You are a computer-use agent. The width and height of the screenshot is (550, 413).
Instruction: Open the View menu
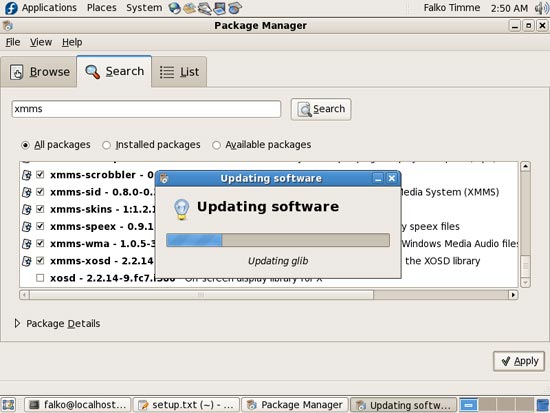tap(41, 42)
